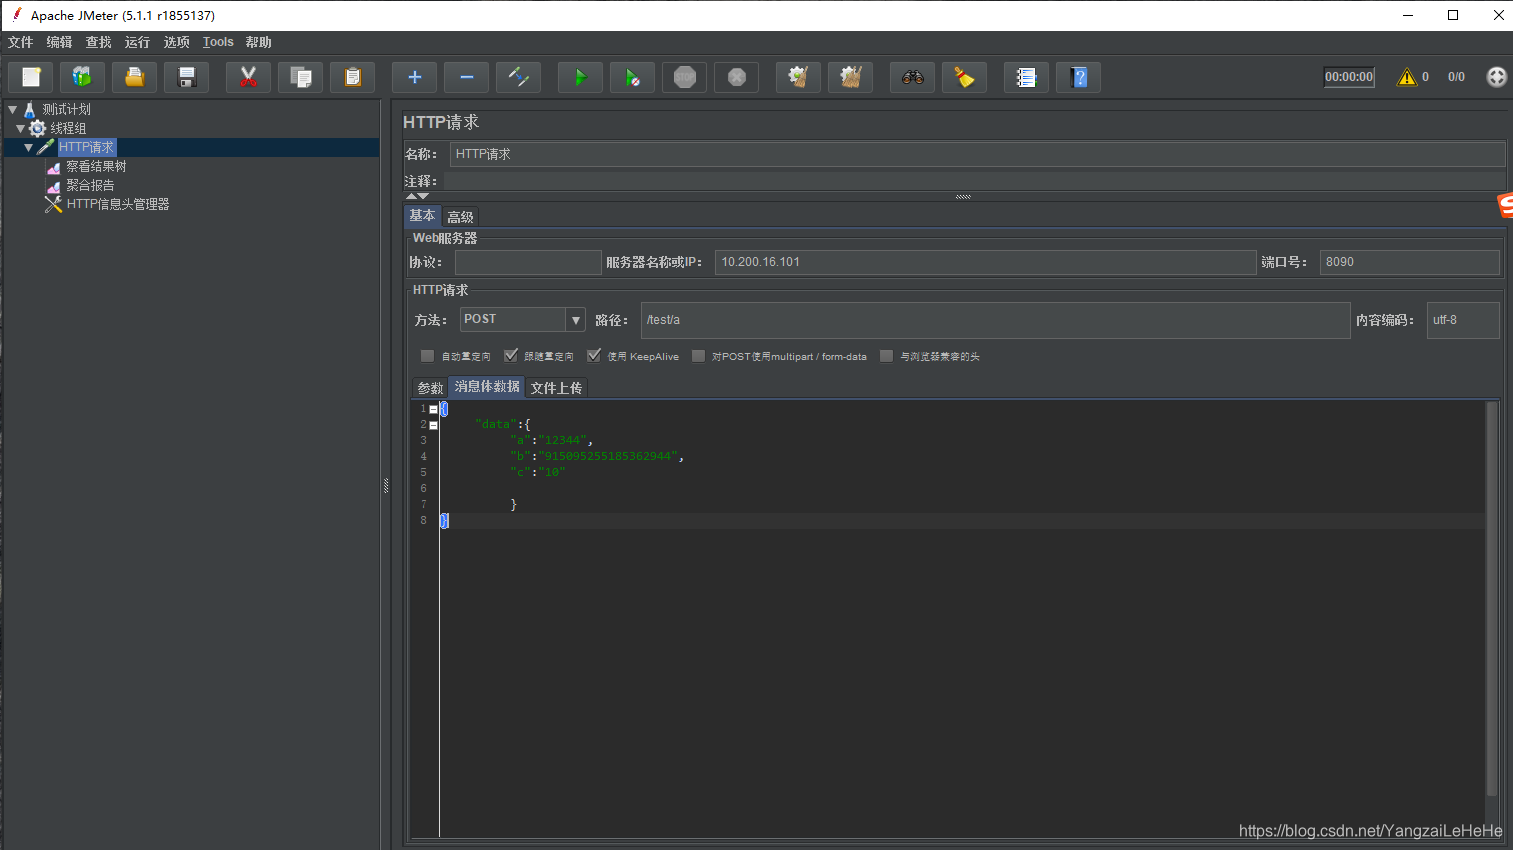Open Search with binoculars icon
The image size is (1513, 850).
point(912,77)
